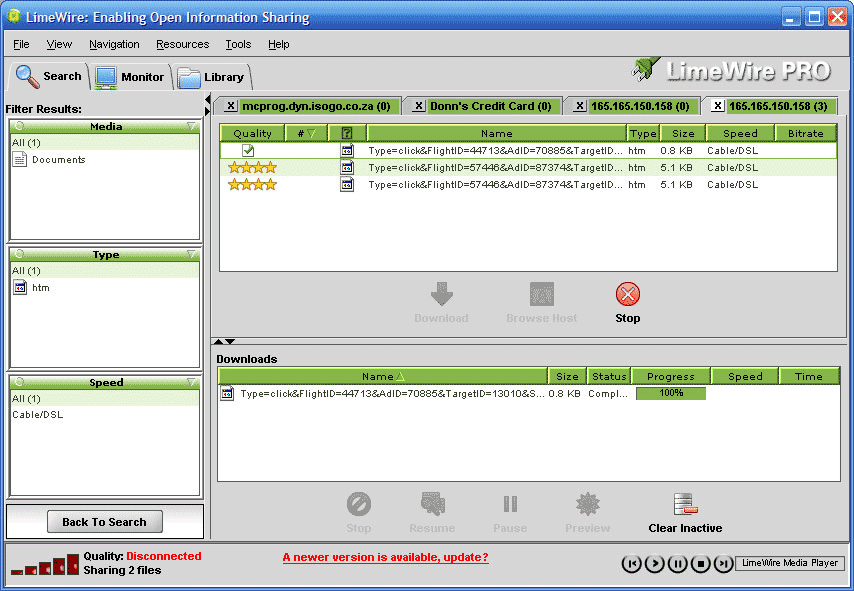Click the Download arrow icon
854x591 pixels.
(442, 294)
